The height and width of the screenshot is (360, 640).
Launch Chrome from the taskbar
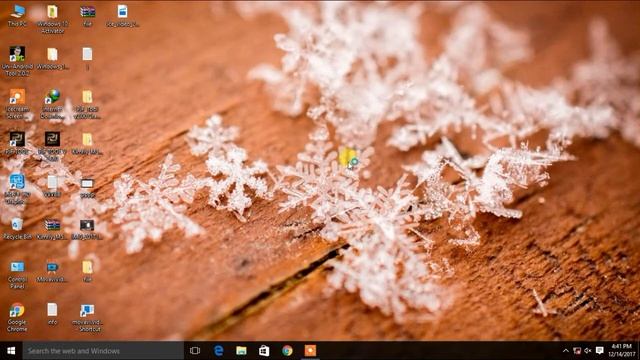[x=287, y=351]
